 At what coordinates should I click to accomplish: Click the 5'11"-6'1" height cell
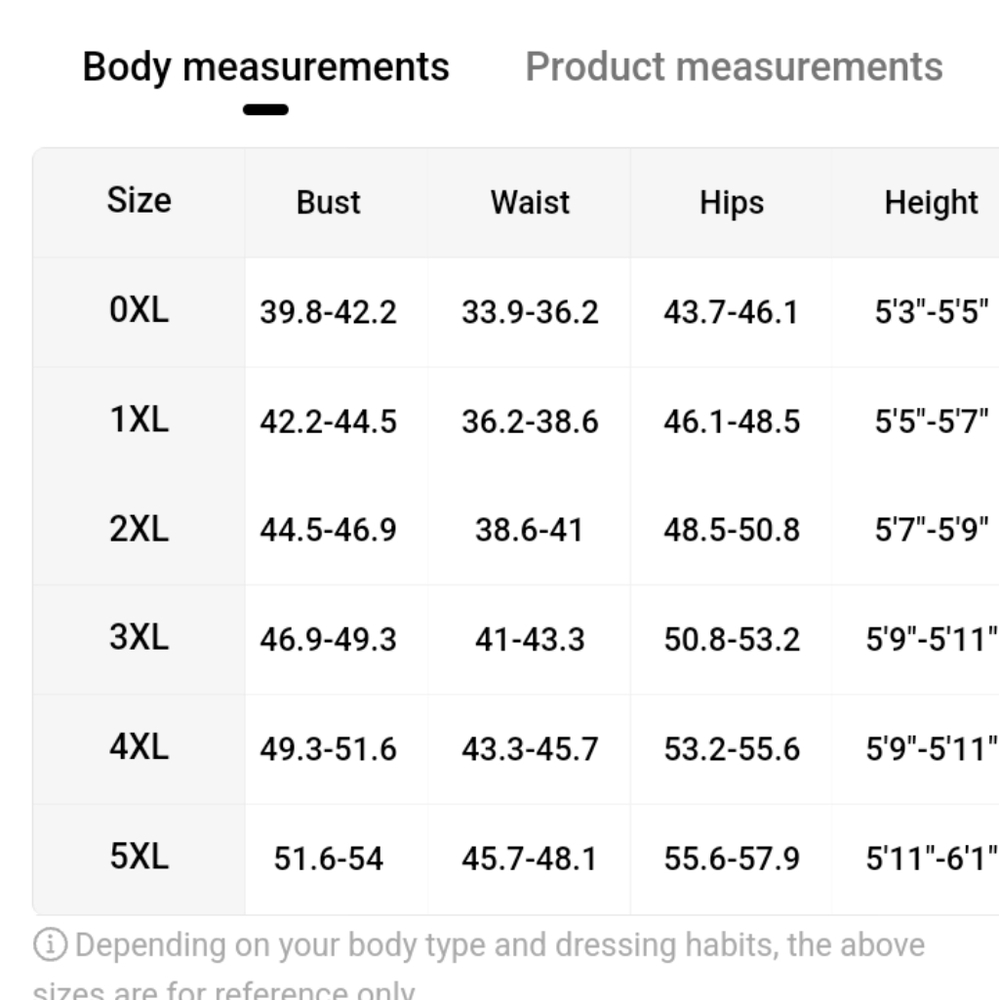click(931, 859)
